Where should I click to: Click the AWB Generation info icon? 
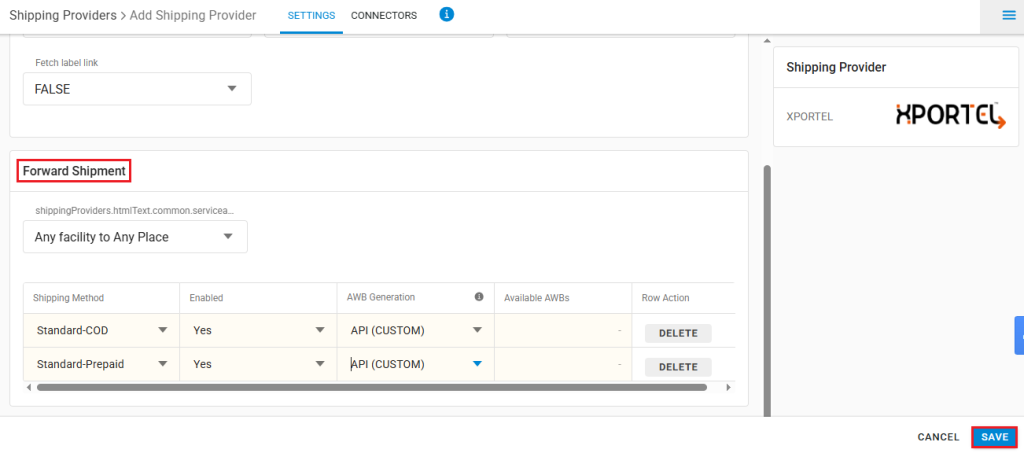coord(479,297)
